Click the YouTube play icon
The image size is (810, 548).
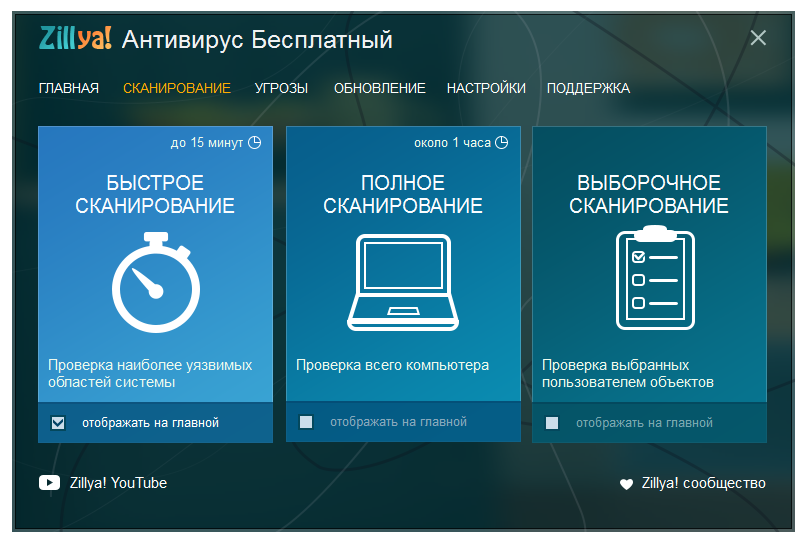coord(49,483)
